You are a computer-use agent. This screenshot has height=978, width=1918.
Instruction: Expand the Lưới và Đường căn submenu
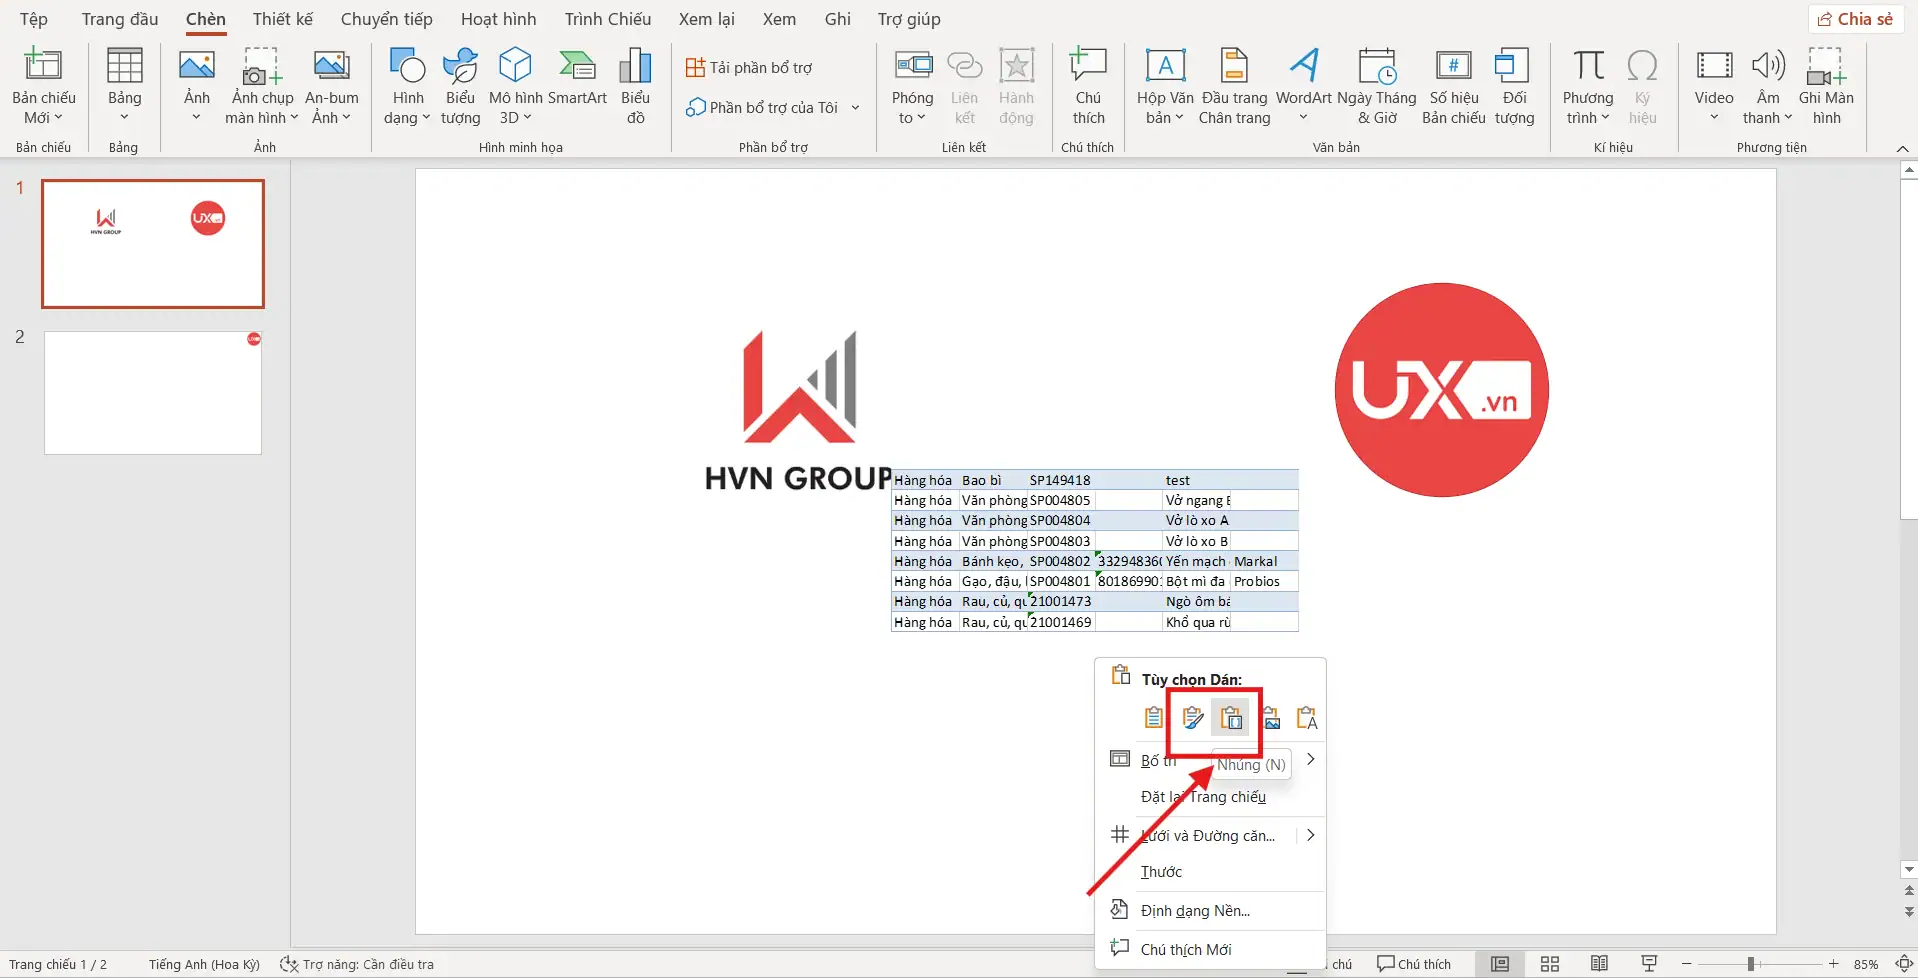[x=1309, y=836]
